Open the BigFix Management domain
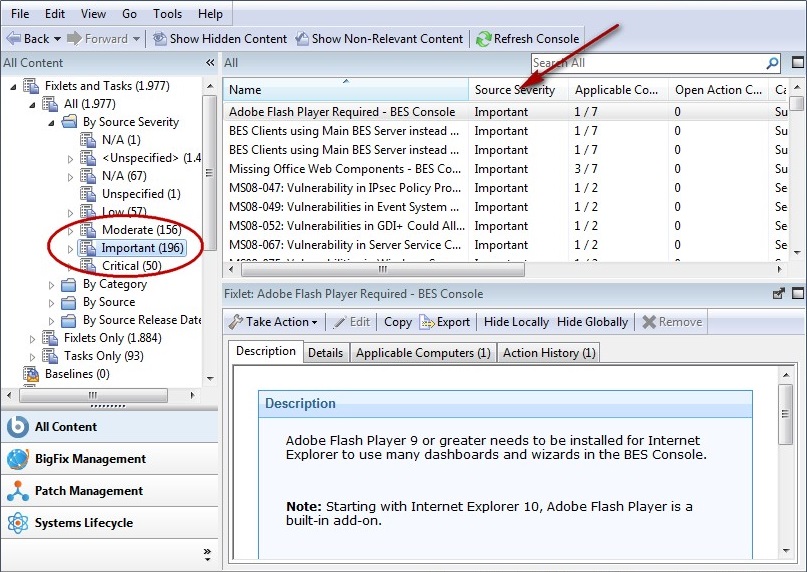The height and width of the screenshot is (572, 807). click(90, 459)
